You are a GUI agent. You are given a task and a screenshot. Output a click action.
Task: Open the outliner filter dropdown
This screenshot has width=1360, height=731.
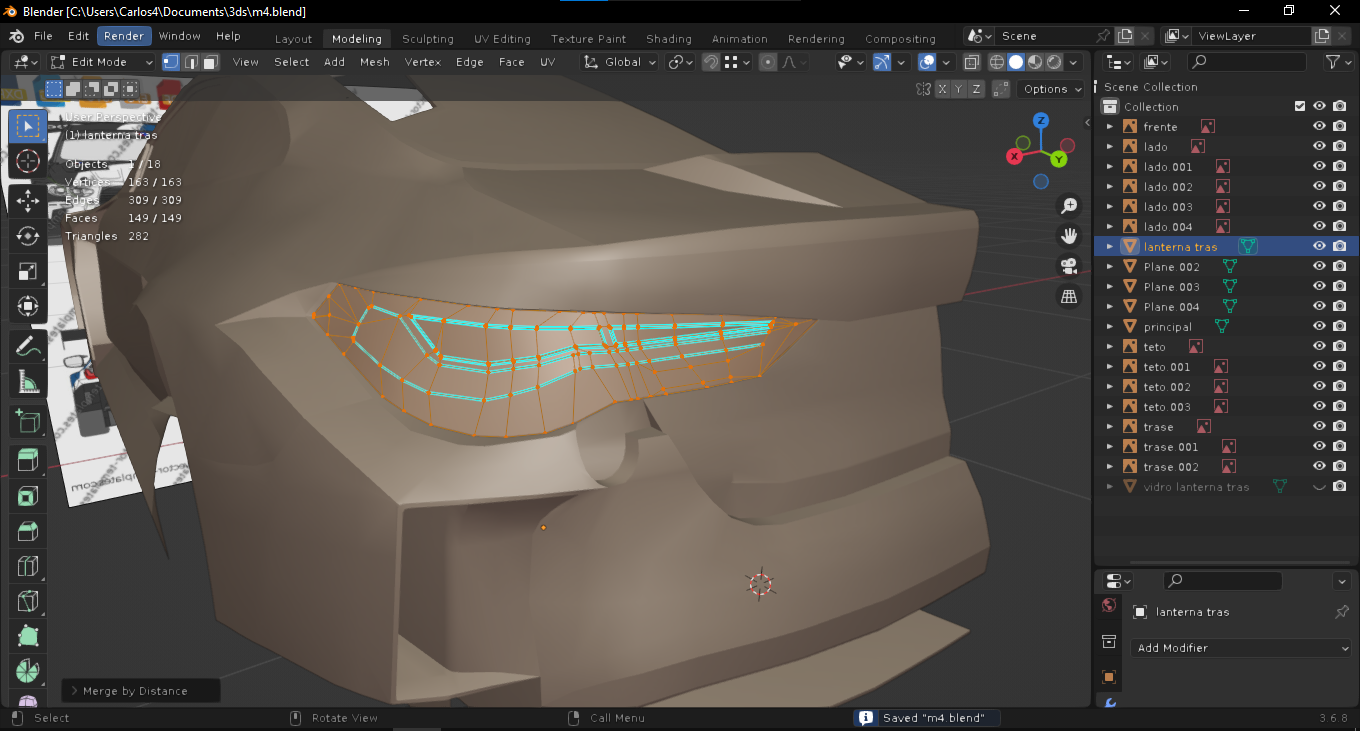tap(1337, 62)
